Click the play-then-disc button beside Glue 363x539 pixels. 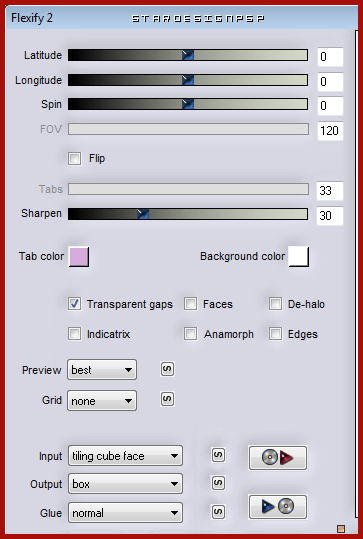[x=278, y=507]
